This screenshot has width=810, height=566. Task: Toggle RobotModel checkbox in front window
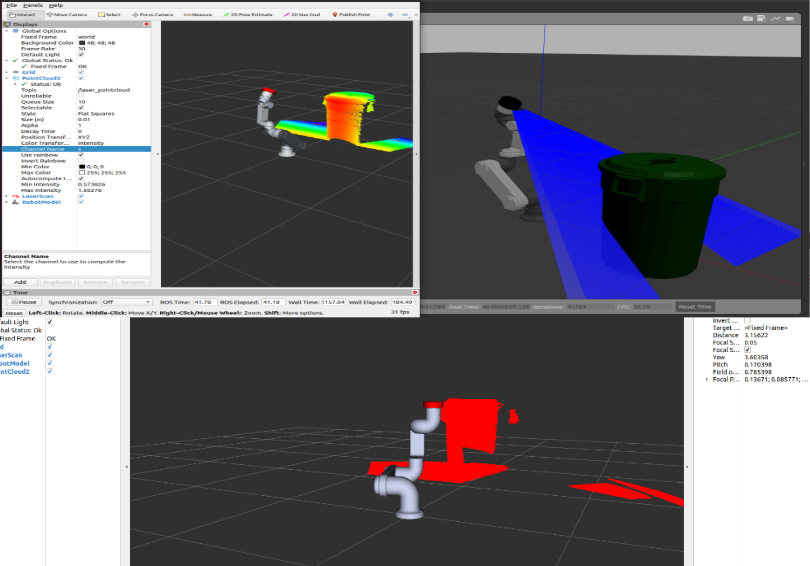coord(81,202)
